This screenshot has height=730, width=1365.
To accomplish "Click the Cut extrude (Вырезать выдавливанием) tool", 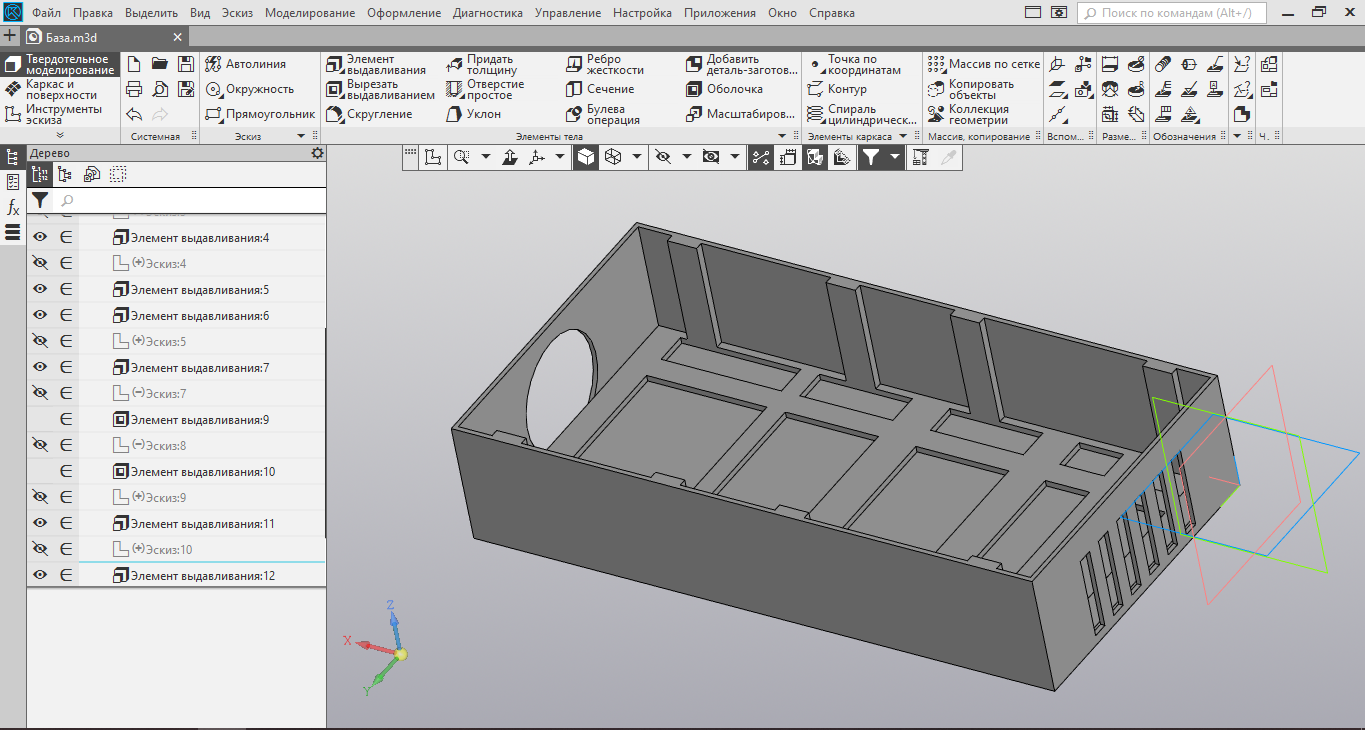I will 380,90.
